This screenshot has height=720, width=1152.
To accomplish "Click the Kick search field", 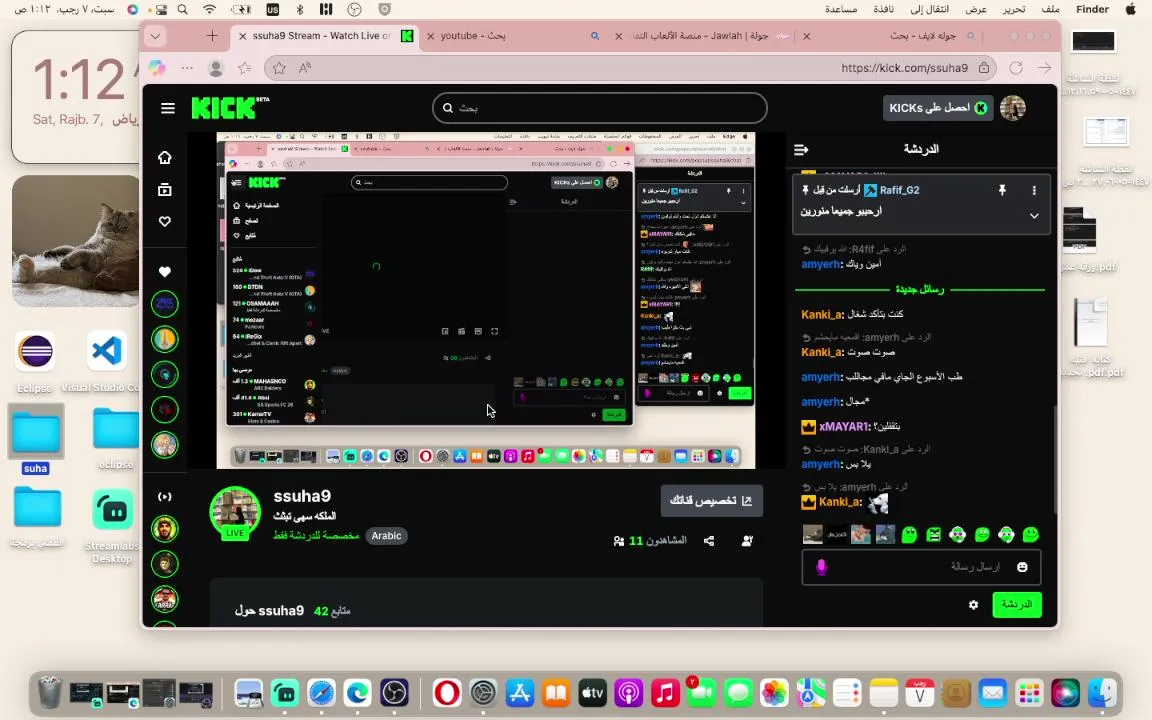I will [600, 108].
